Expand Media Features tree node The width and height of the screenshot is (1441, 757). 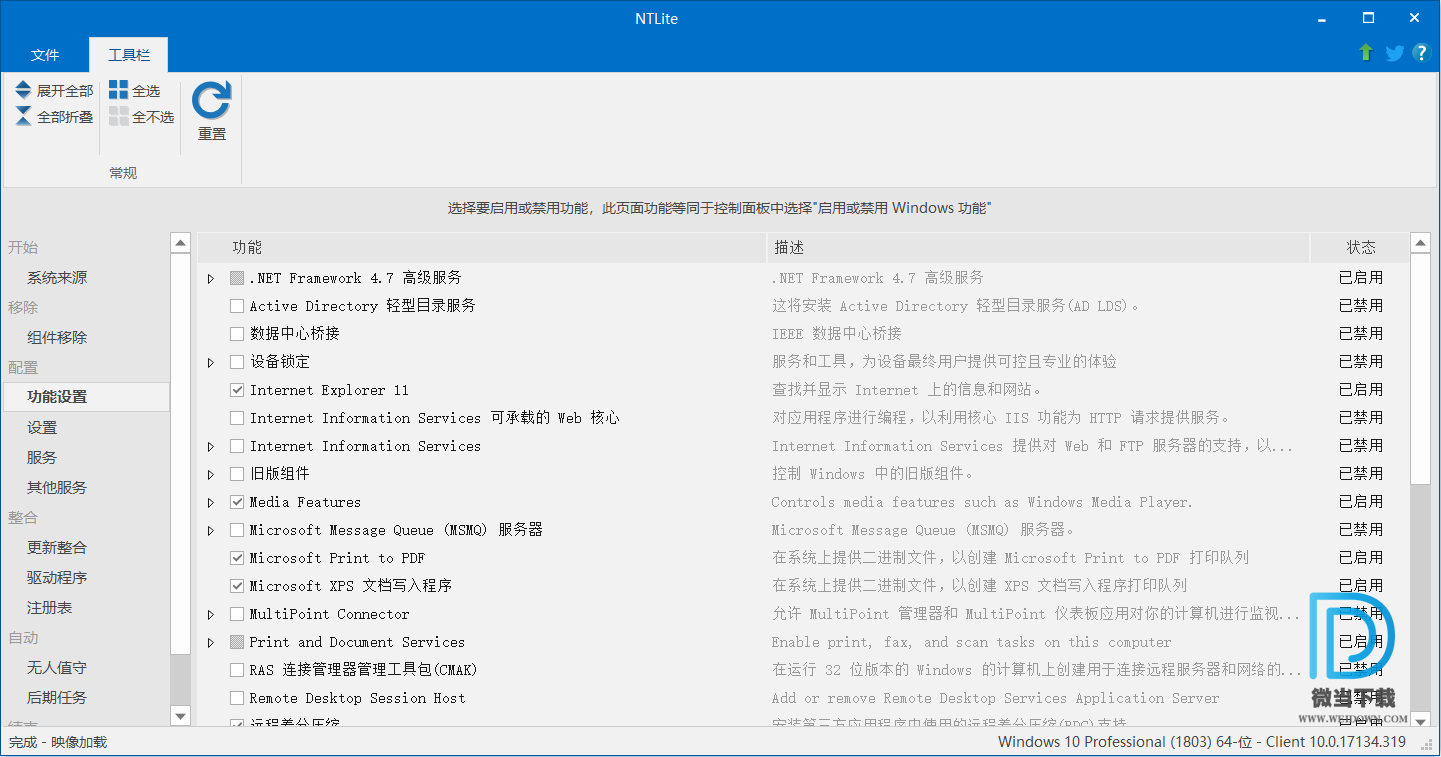pyautogui.click(x=211, y=502)
